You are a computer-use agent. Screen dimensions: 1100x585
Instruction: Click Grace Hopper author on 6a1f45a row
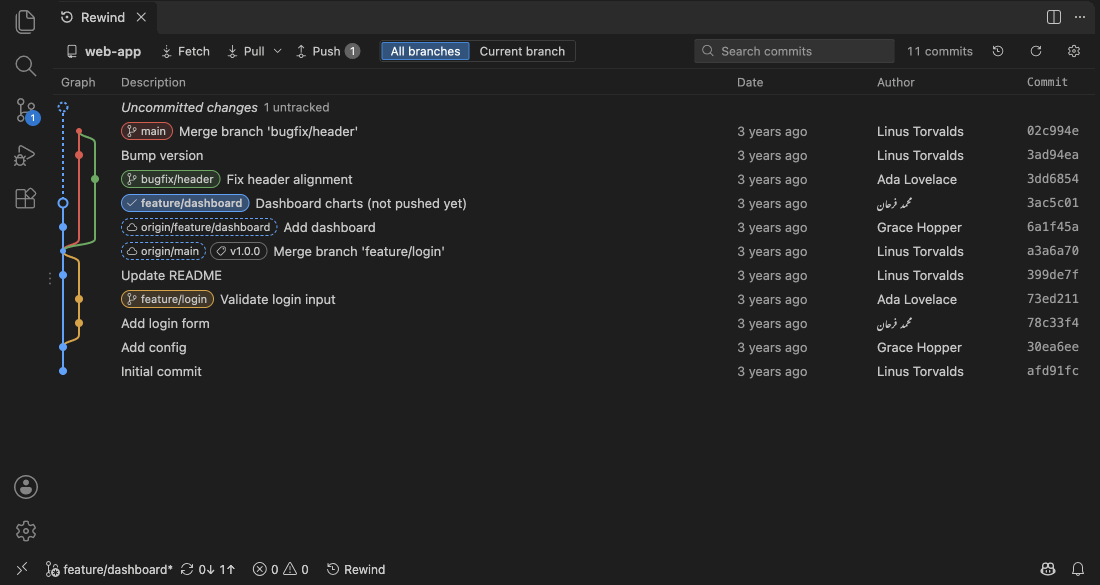[x=919, y=227]
